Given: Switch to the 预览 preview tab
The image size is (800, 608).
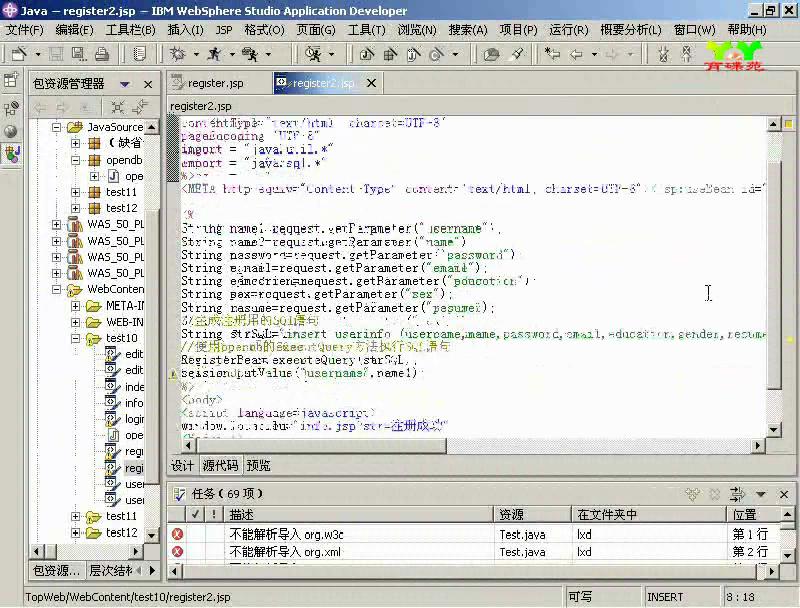Looking at the screenshot, I should tap(258, 466).
